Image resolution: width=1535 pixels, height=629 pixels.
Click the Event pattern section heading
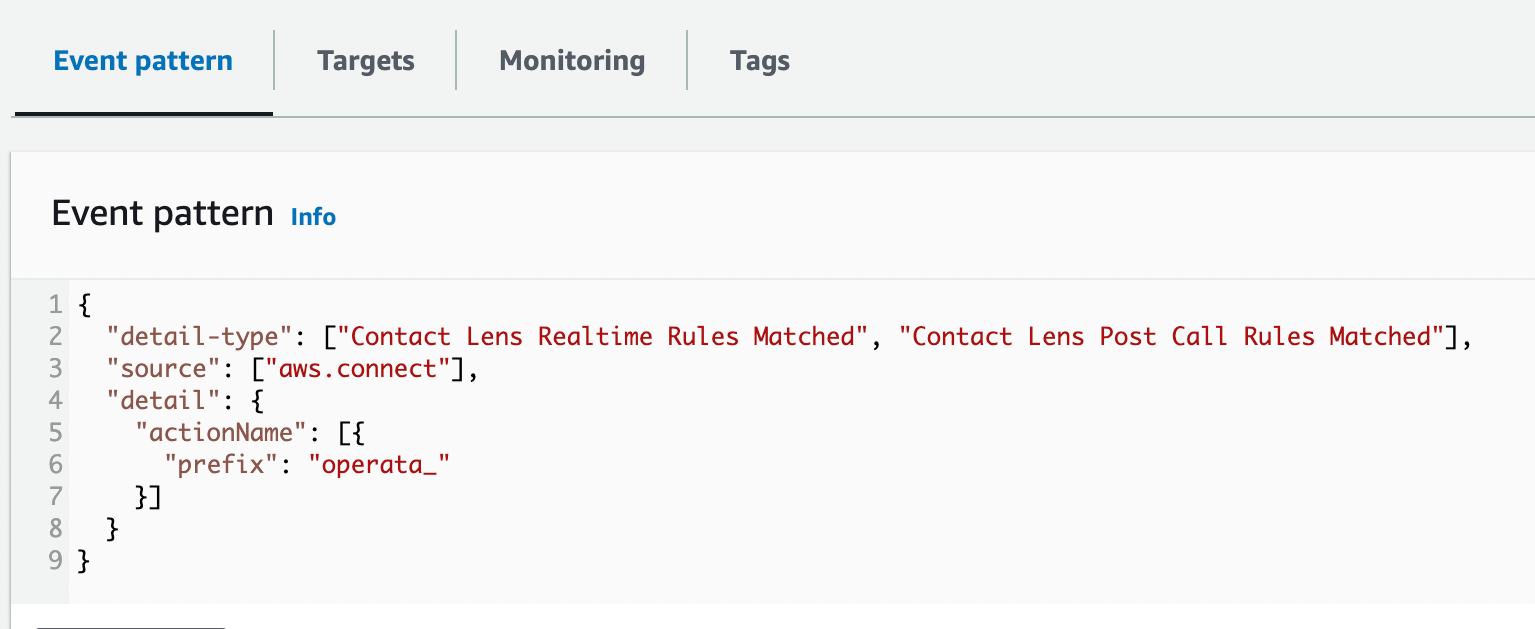[161, 213]
